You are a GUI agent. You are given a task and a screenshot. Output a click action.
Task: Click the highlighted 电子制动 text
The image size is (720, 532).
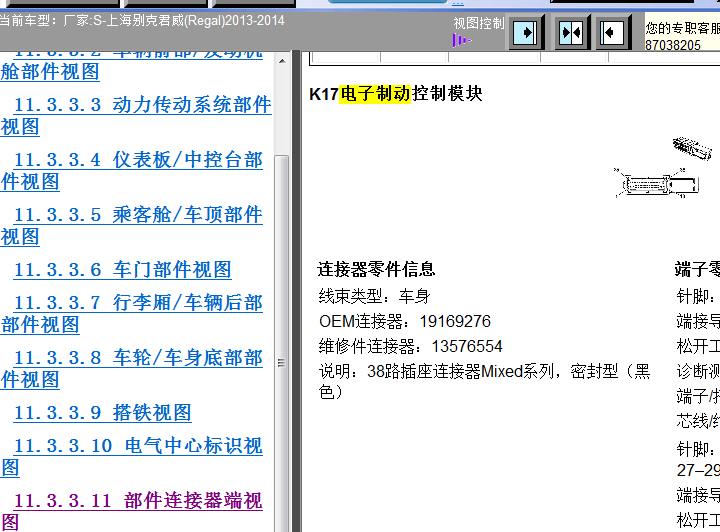click(375, 94)
